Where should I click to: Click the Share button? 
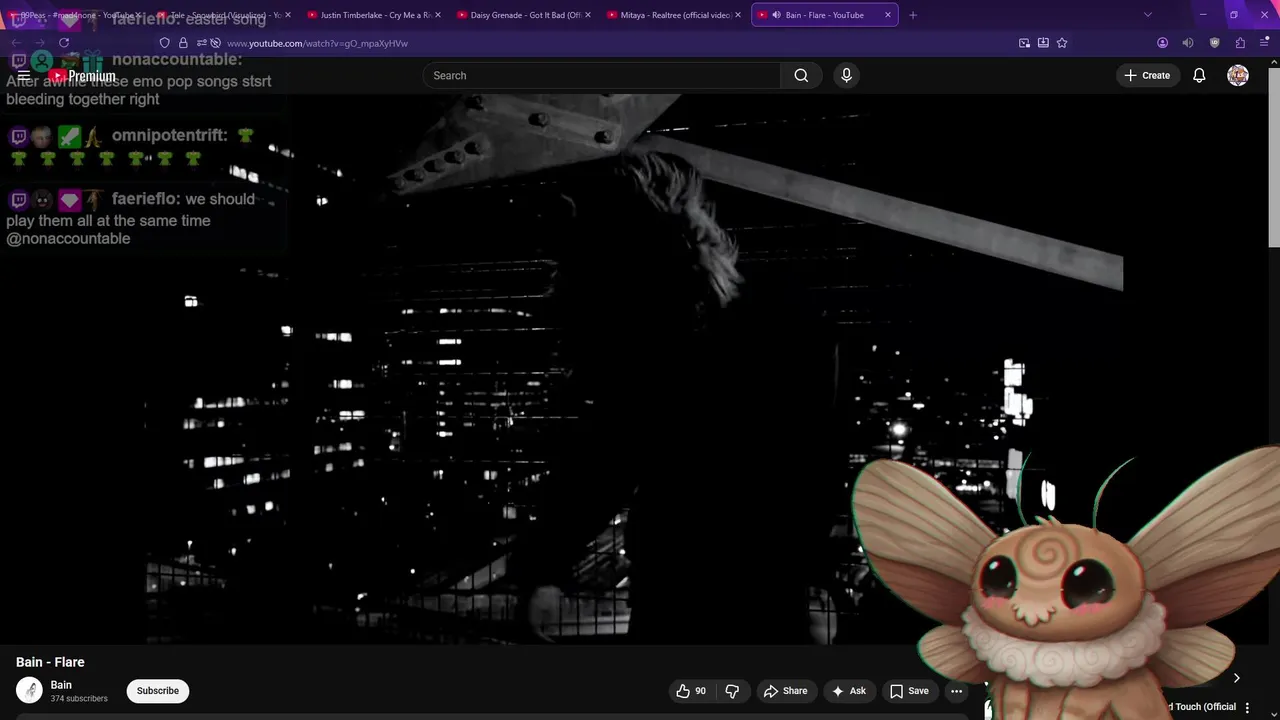tap(785, 691)
